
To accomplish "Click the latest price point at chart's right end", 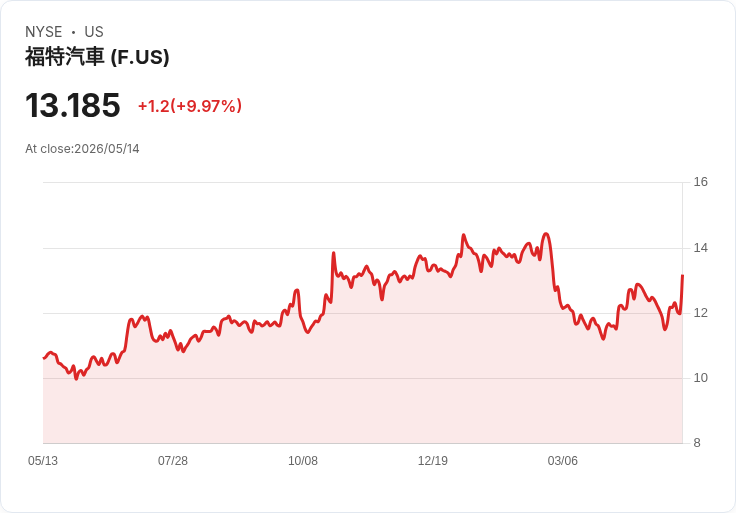I will pos(682,276).
